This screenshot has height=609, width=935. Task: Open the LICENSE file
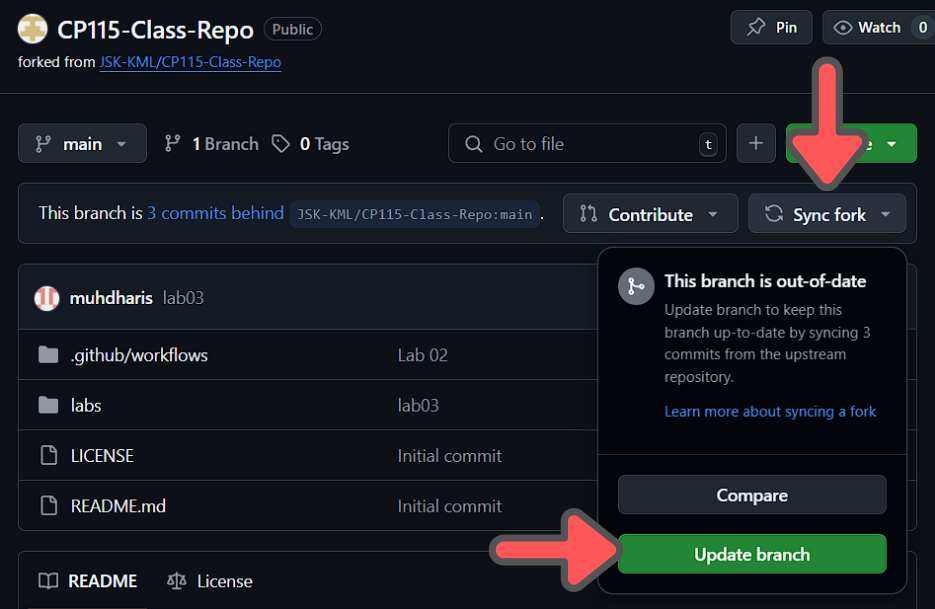coord(102,456)
